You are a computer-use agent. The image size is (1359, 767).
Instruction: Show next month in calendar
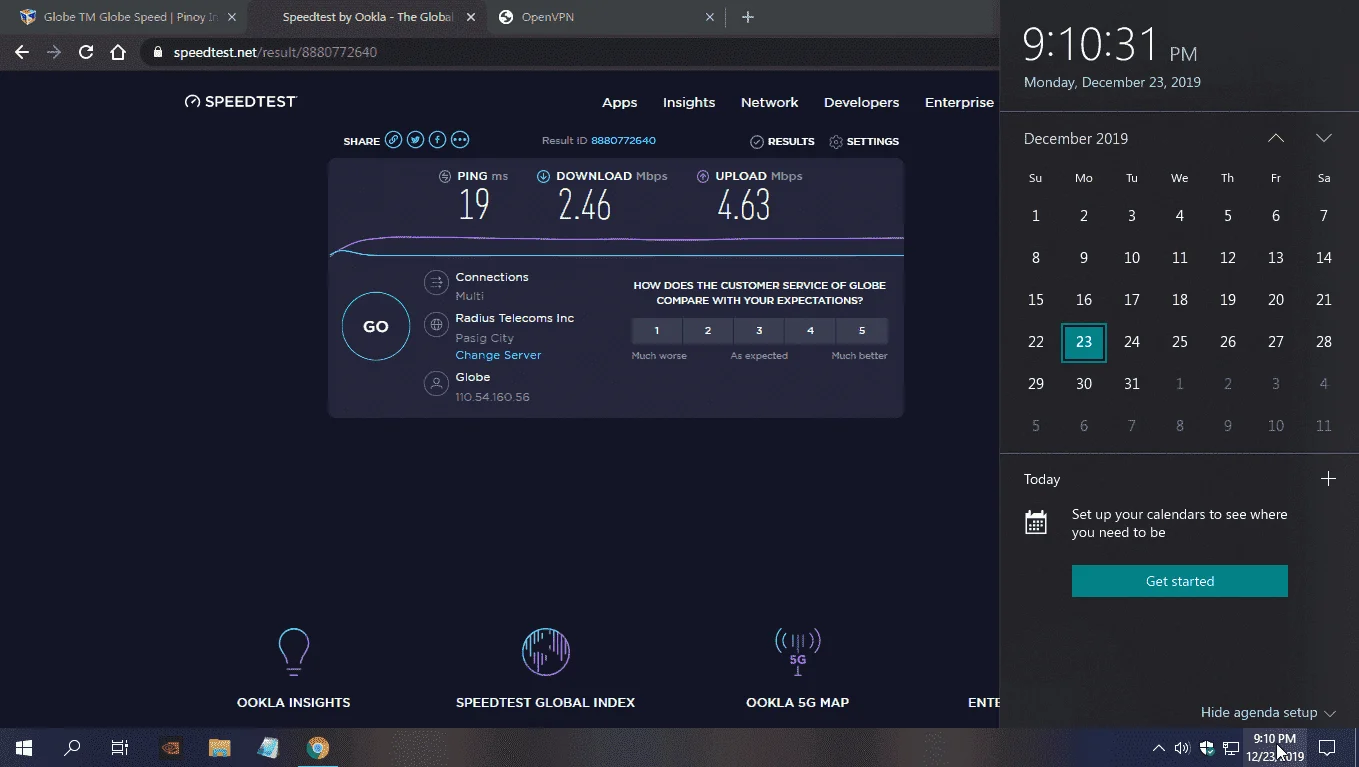click(1324, 138)
